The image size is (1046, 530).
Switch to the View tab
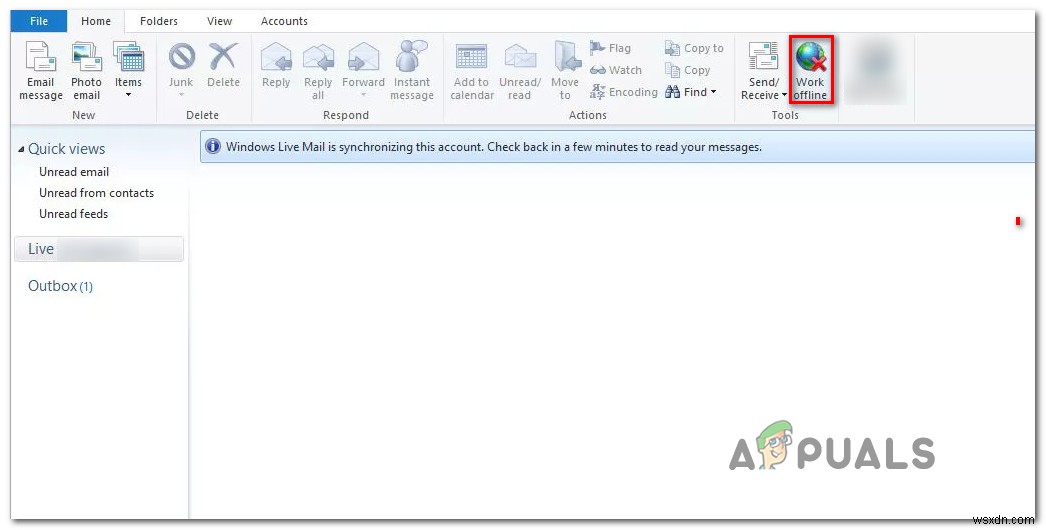pyautogui.click(x=219, y=21)
